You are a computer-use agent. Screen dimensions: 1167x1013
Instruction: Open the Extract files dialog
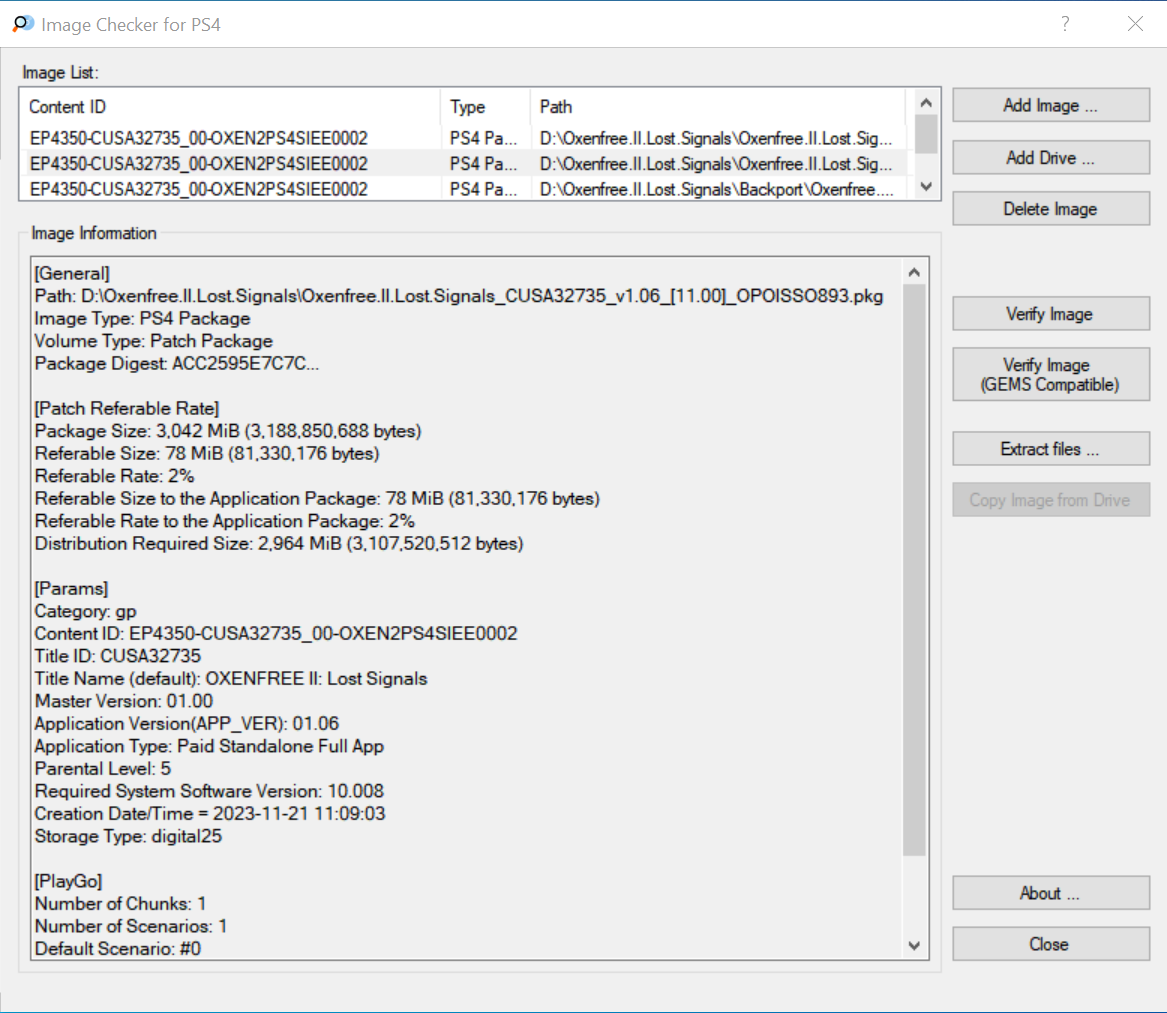[x=1050, y=449]
